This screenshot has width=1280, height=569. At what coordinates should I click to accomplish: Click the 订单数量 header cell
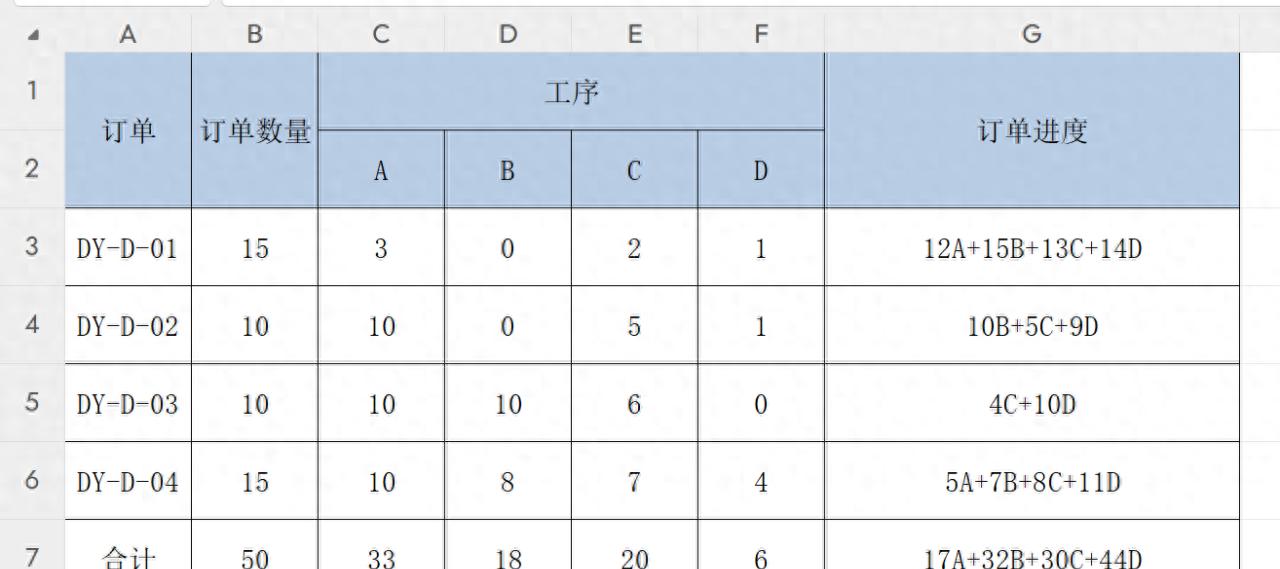point(255,130)
